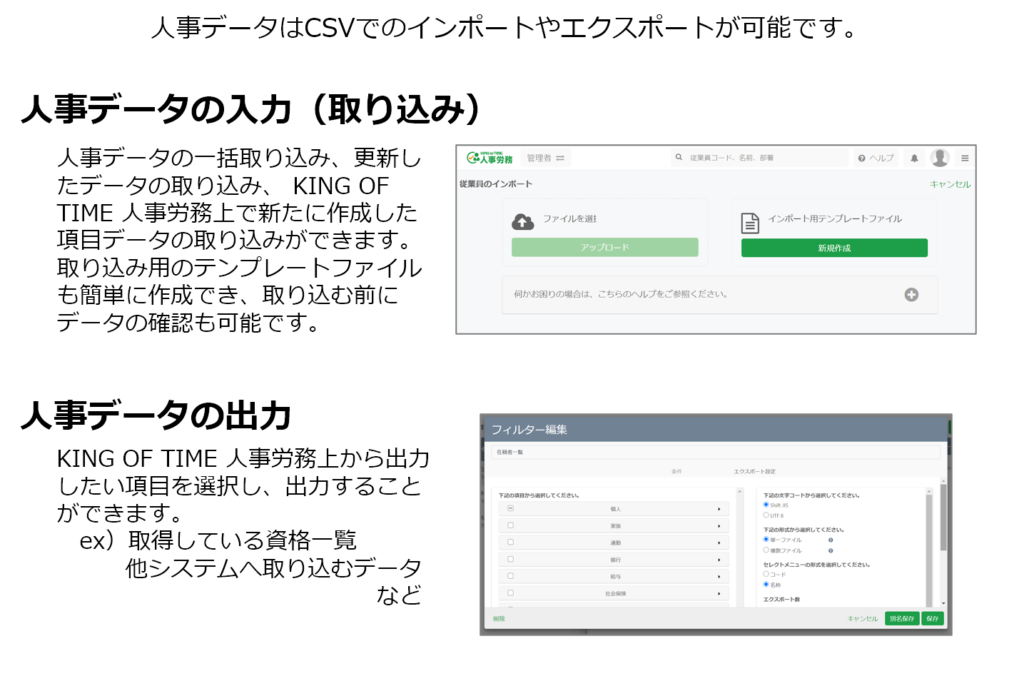Open the 管理者 role switcher
Viewport: 1024px width, 686px height.
point(546,158)
